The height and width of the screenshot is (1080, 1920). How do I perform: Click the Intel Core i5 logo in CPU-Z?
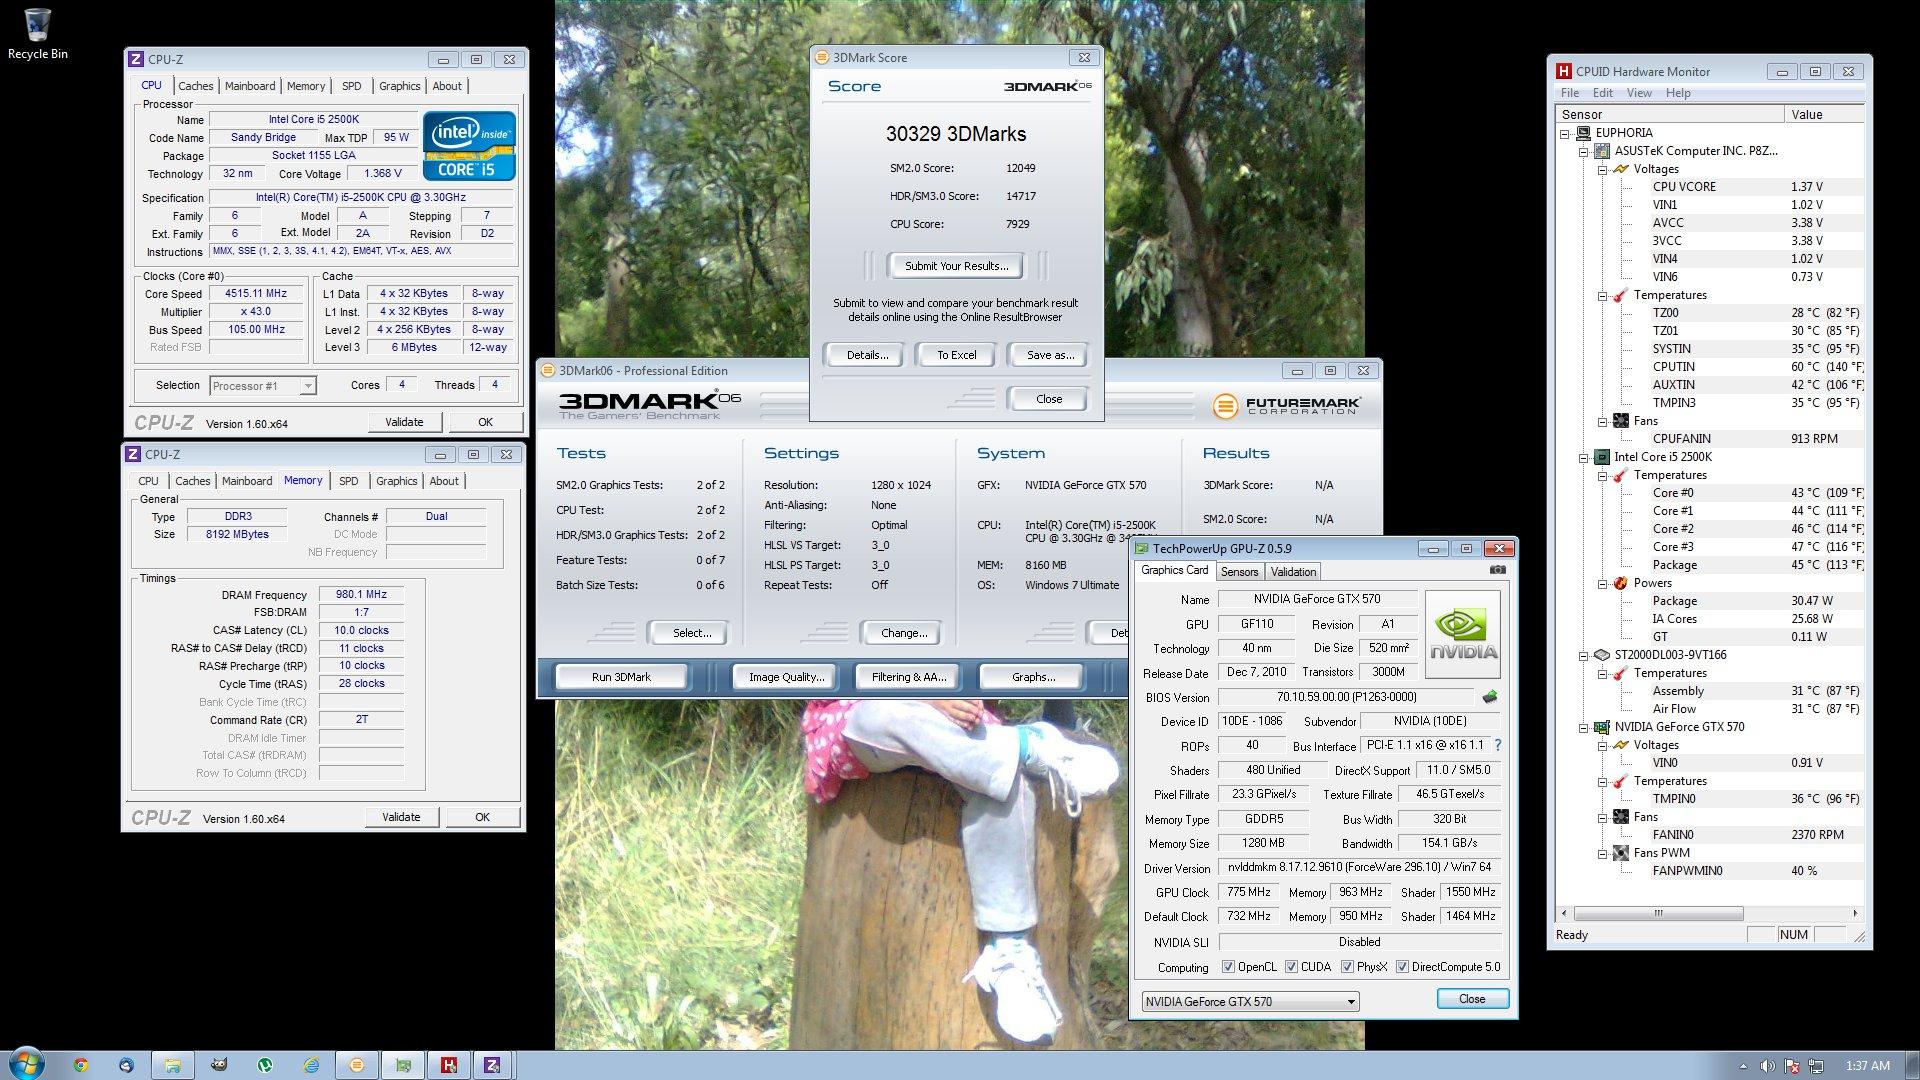click(x=468, y=146)
